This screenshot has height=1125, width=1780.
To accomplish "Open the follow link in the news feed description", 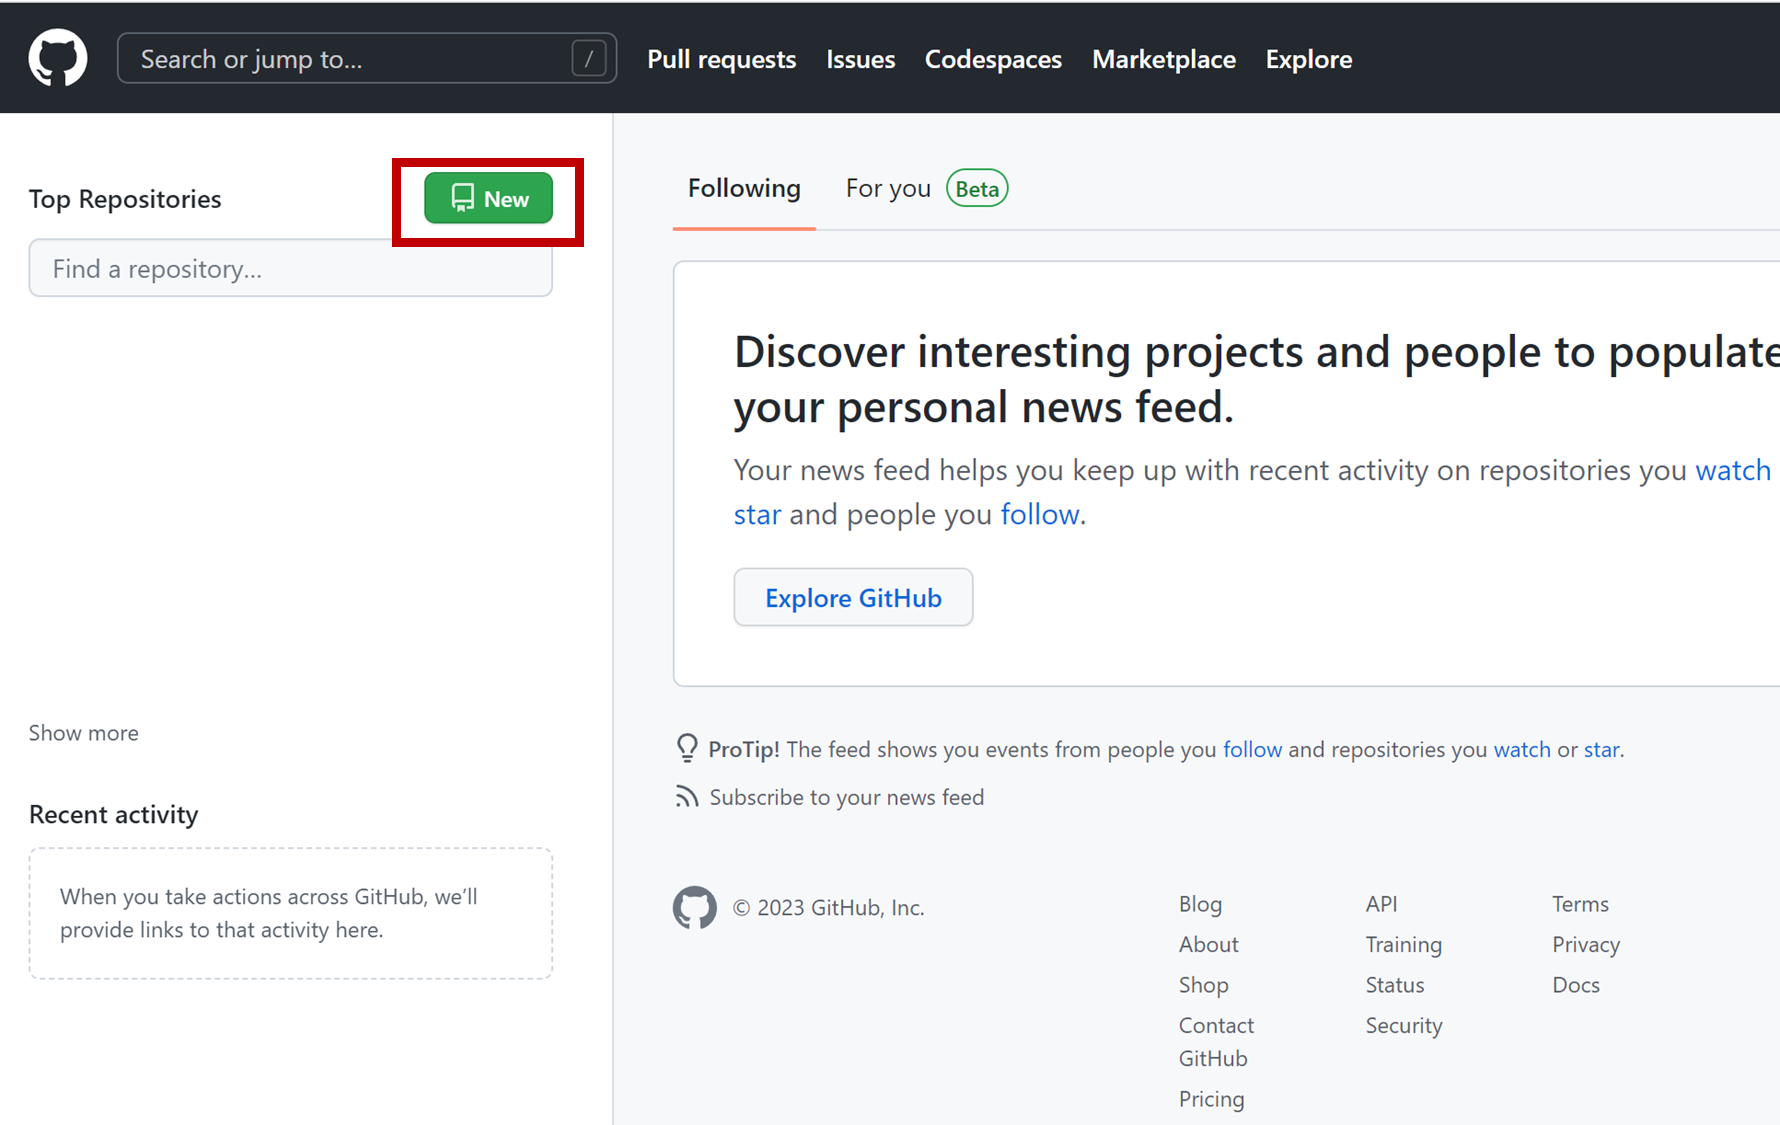I will [1040, 514].
